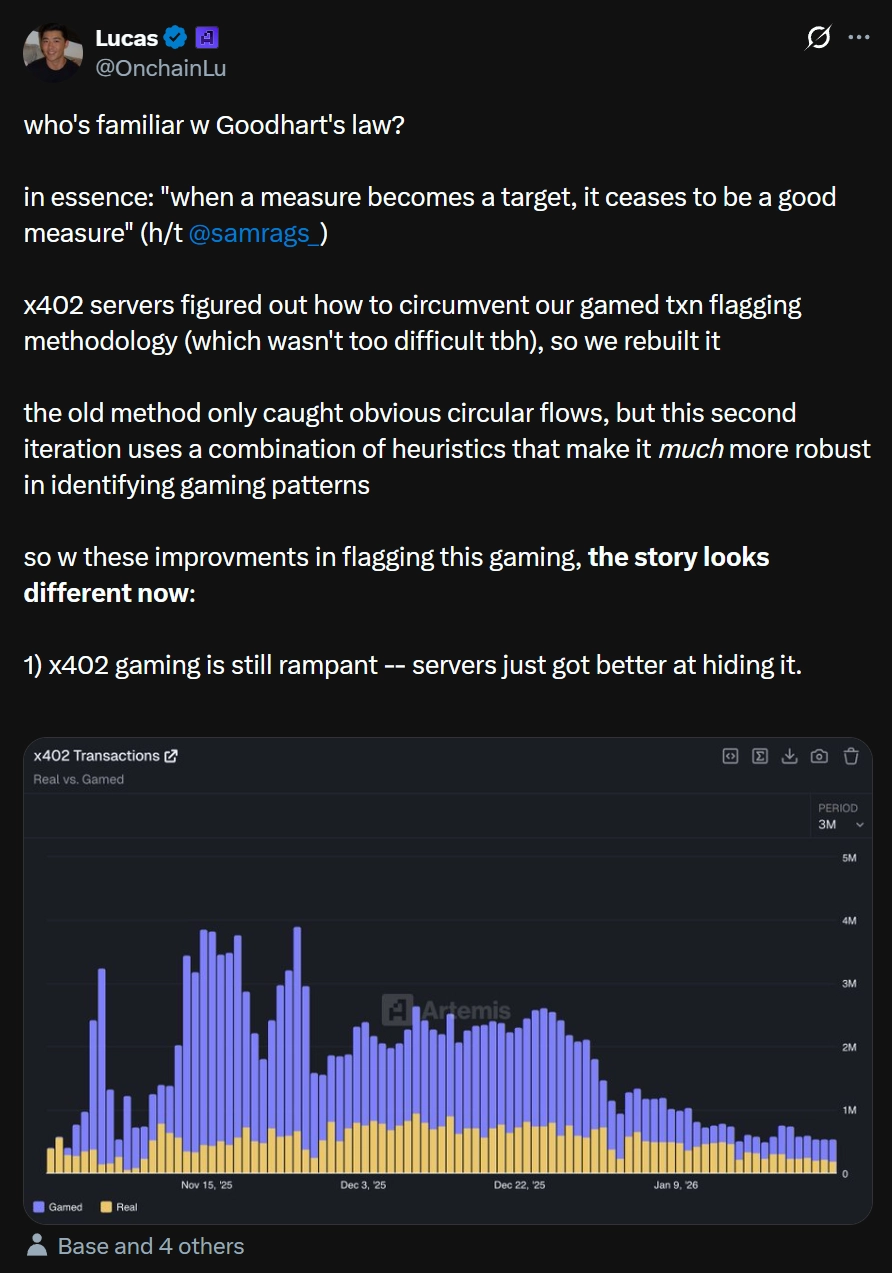Click the x402 Transactions chart title

tap(96, 756)
